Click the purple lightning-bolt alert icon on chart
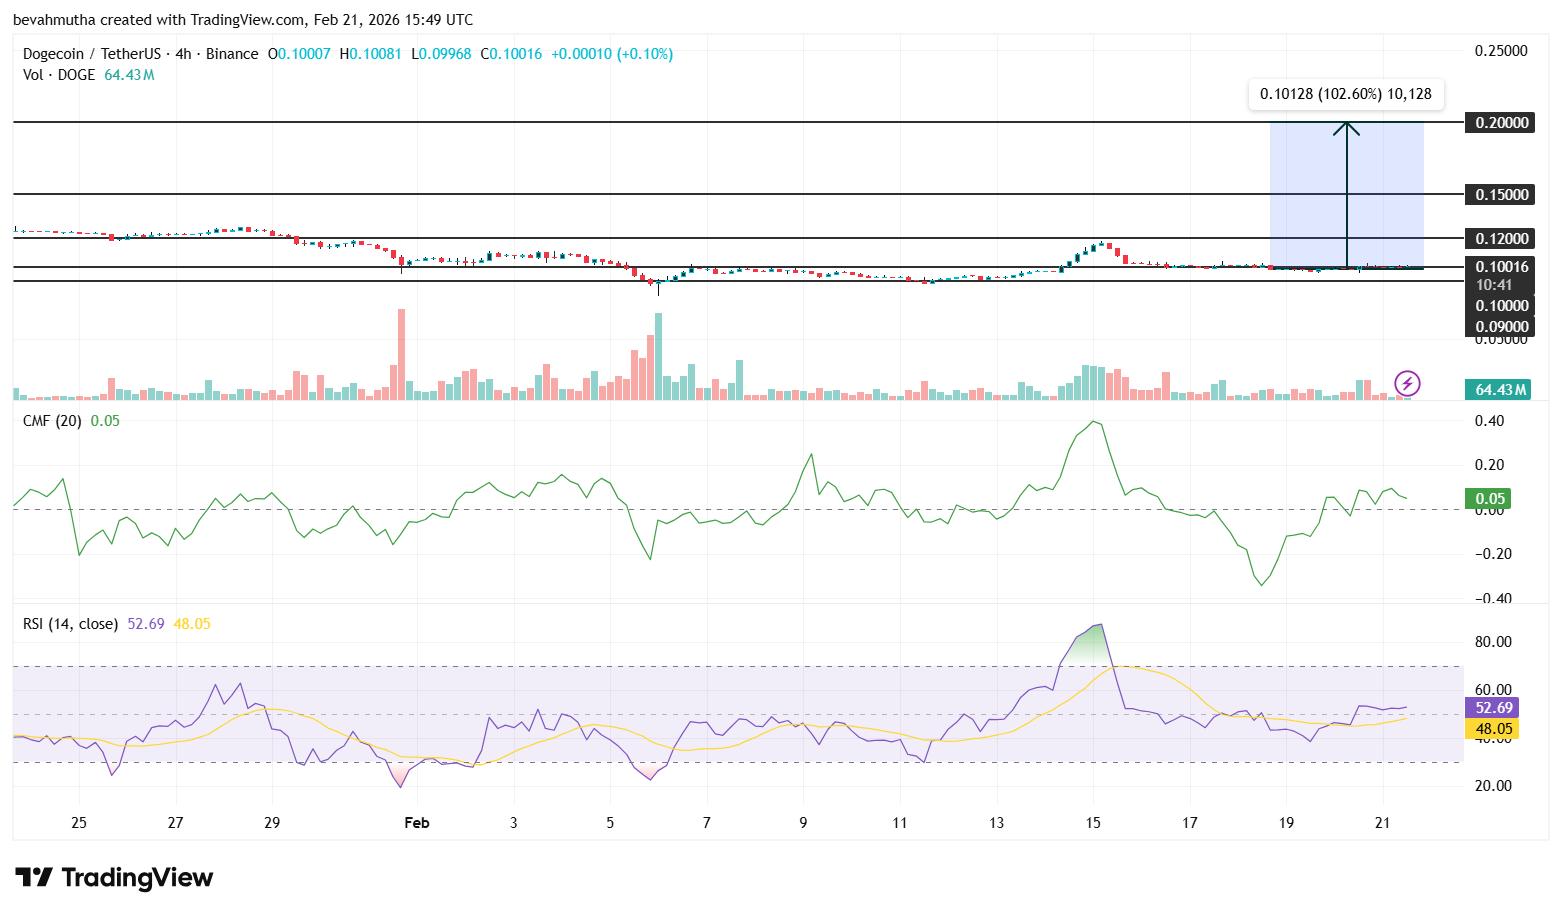 [x=1407, y=383]
